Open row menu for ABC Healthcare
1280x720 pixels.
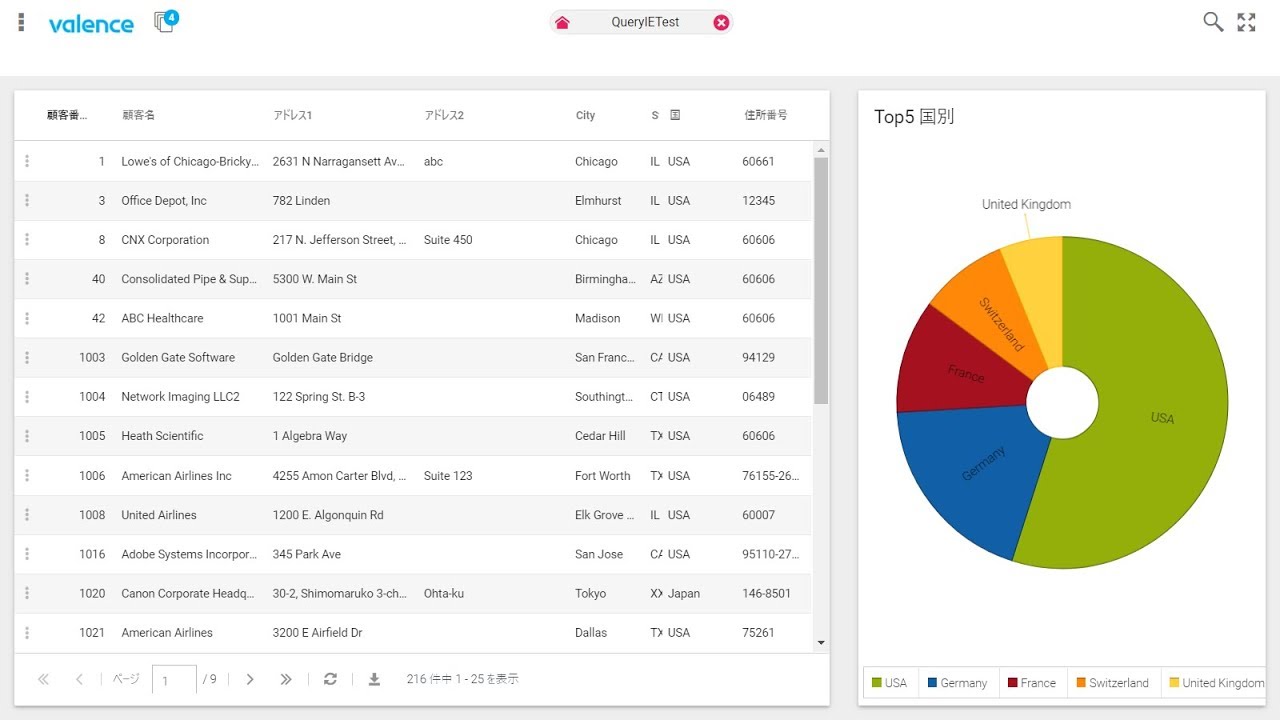tap(27, 318)
